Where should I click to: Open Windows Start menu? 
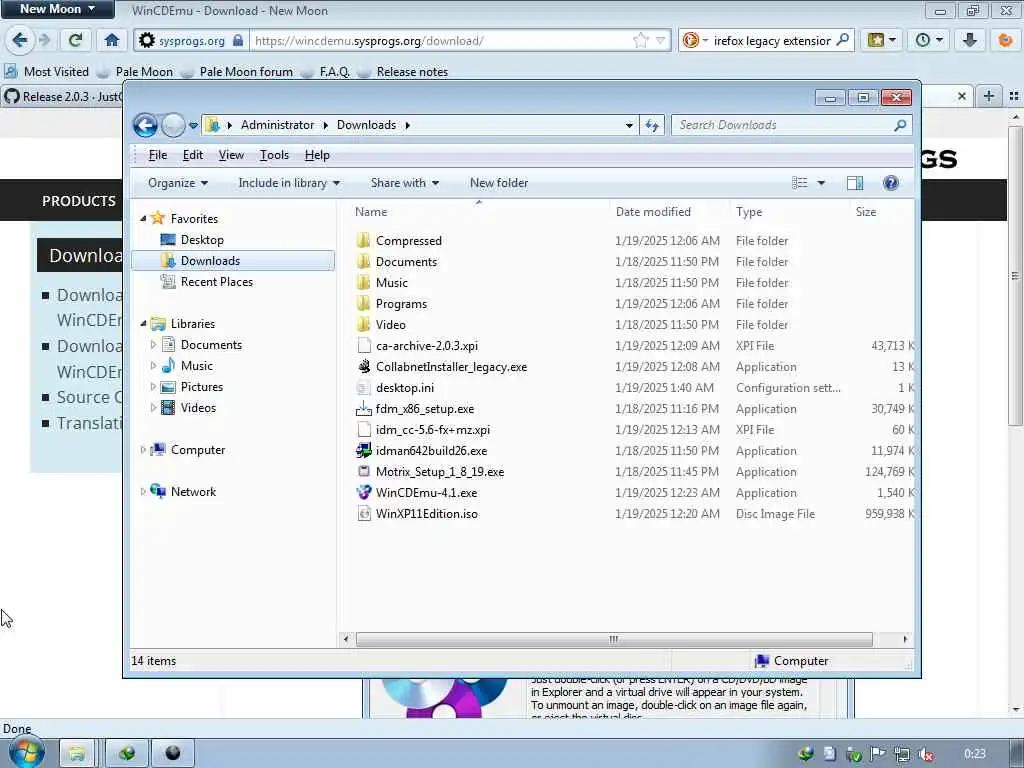click(25, 752)
